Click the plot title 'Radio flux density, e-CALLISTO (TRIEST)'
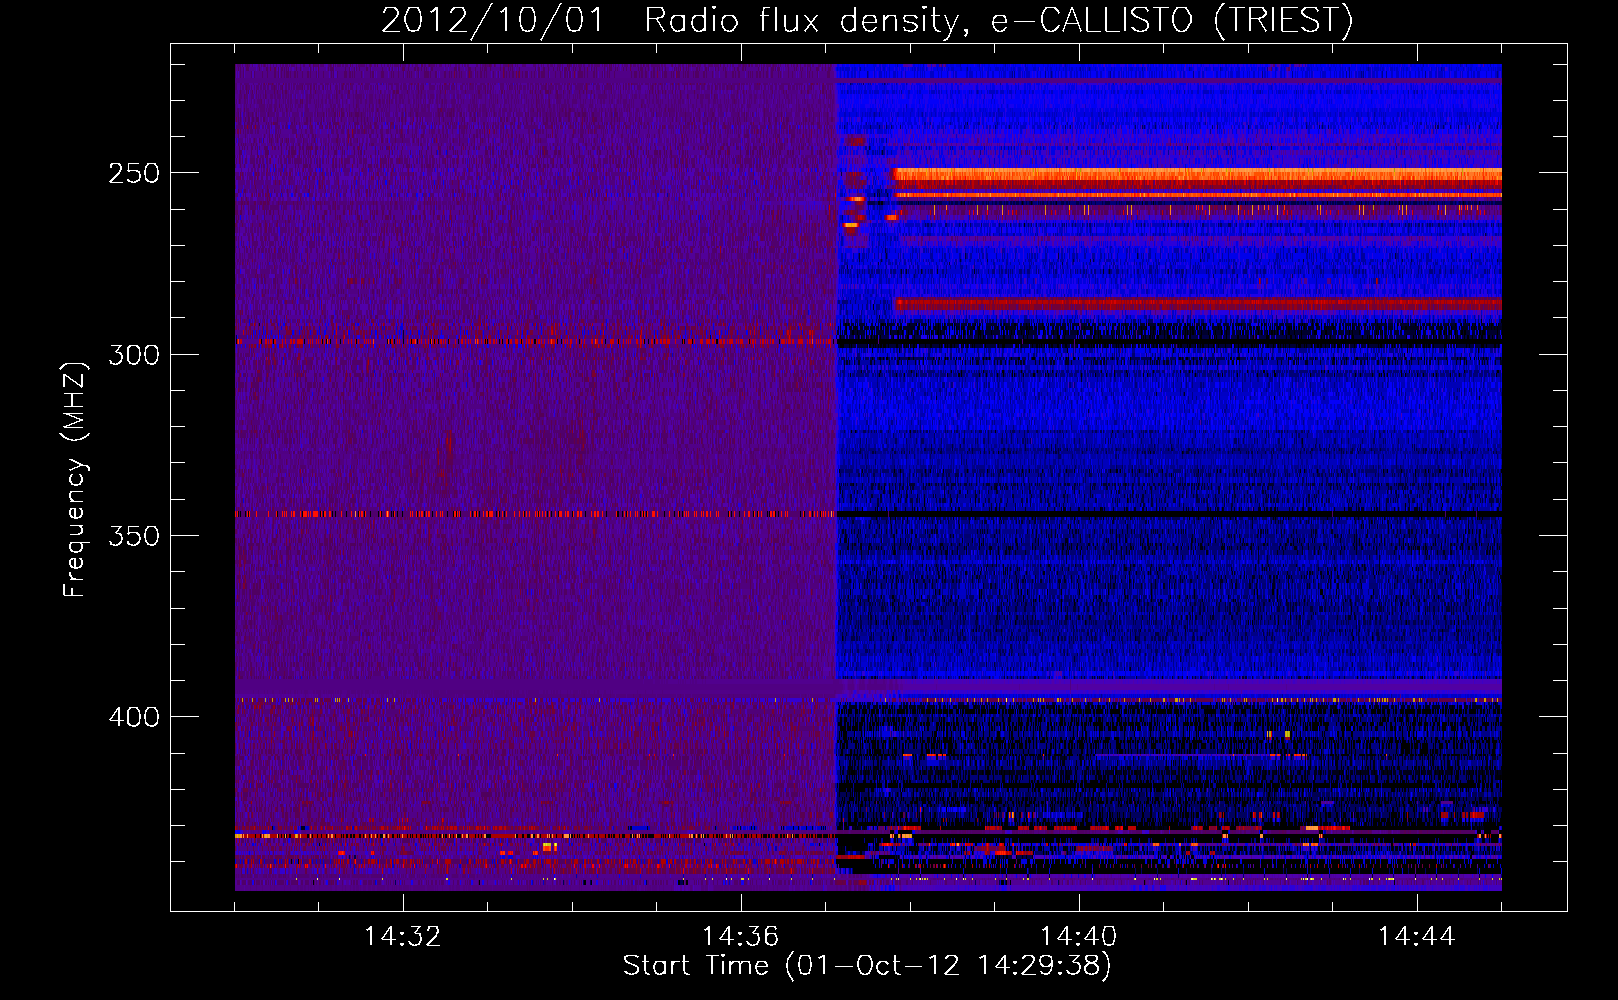Image resolution: width=1618 pixels, height=1000 pixels. click(998, 20)
